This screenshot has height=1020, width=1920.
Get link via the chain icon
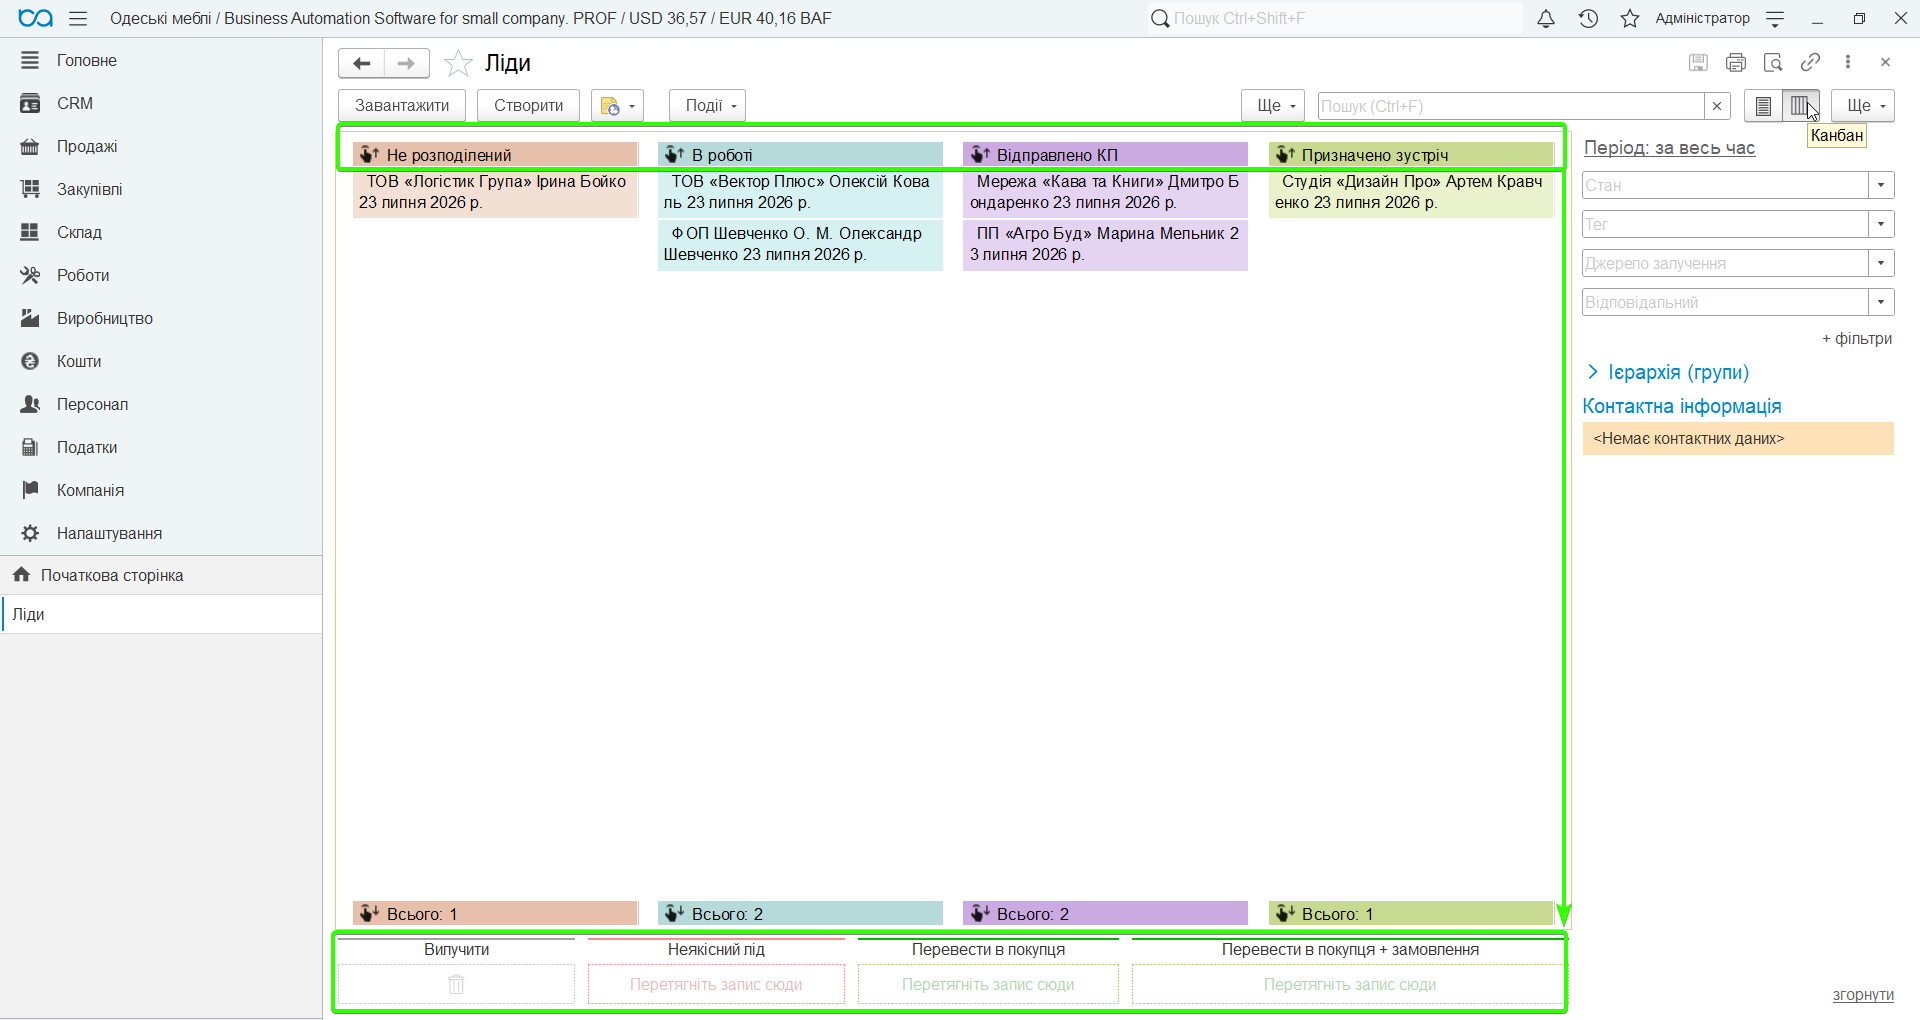[1810, 62]
